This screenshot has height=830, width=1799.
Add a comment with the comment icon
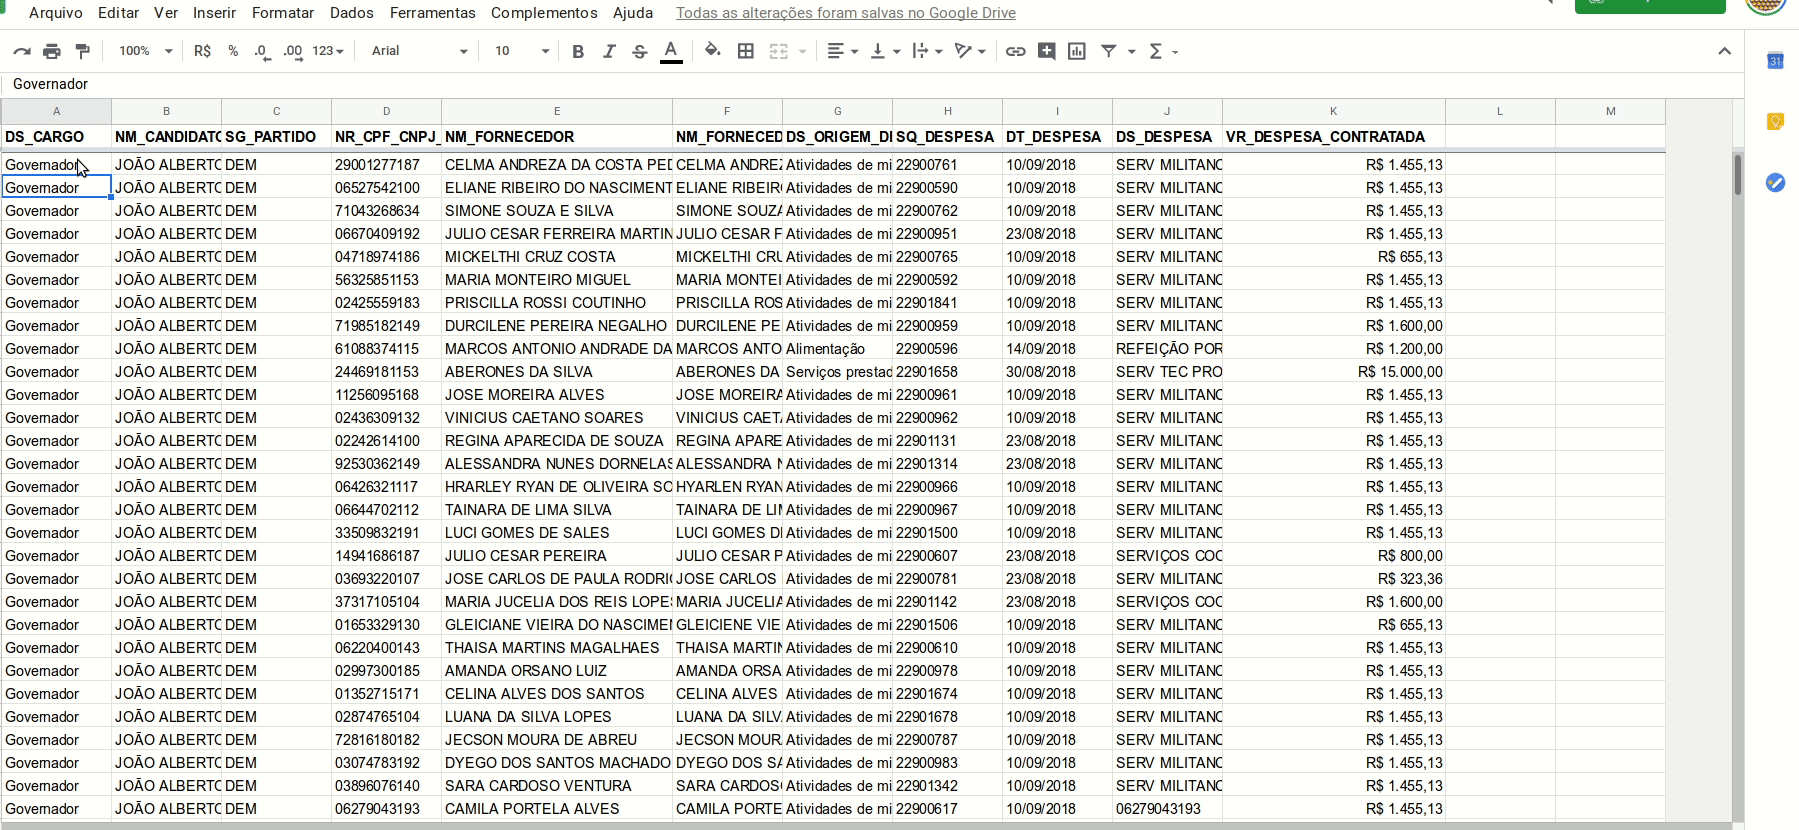tap(1046, 51)
